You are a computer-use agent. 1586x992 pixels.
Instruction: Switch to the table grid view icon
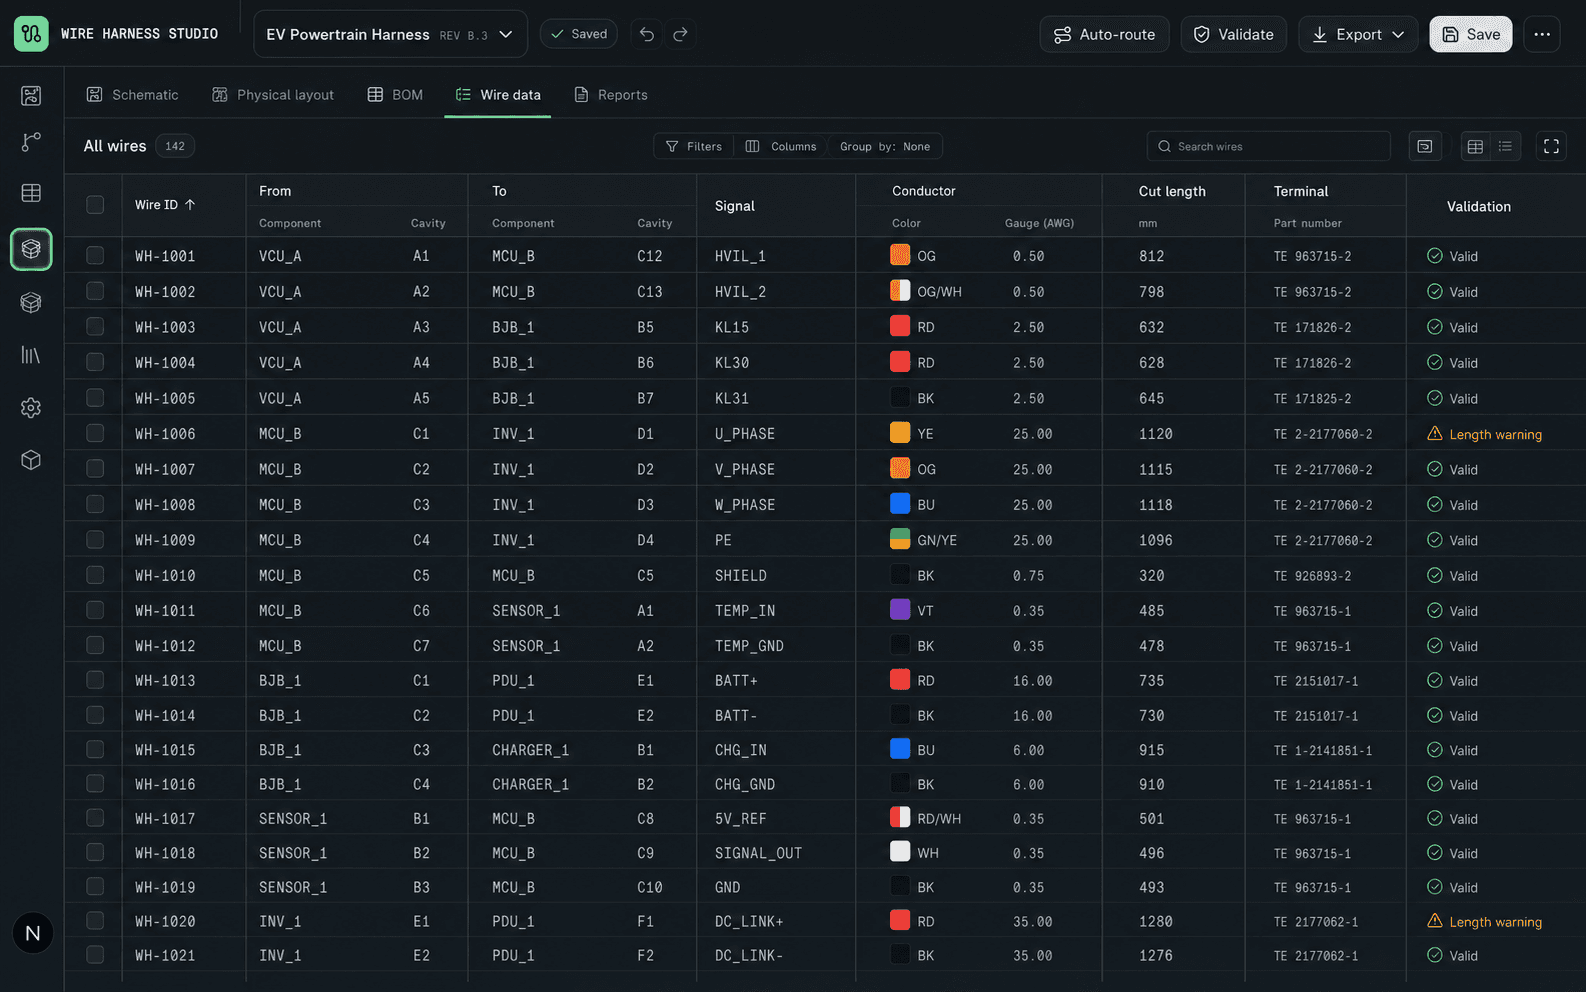click(x=1475, y=146)
